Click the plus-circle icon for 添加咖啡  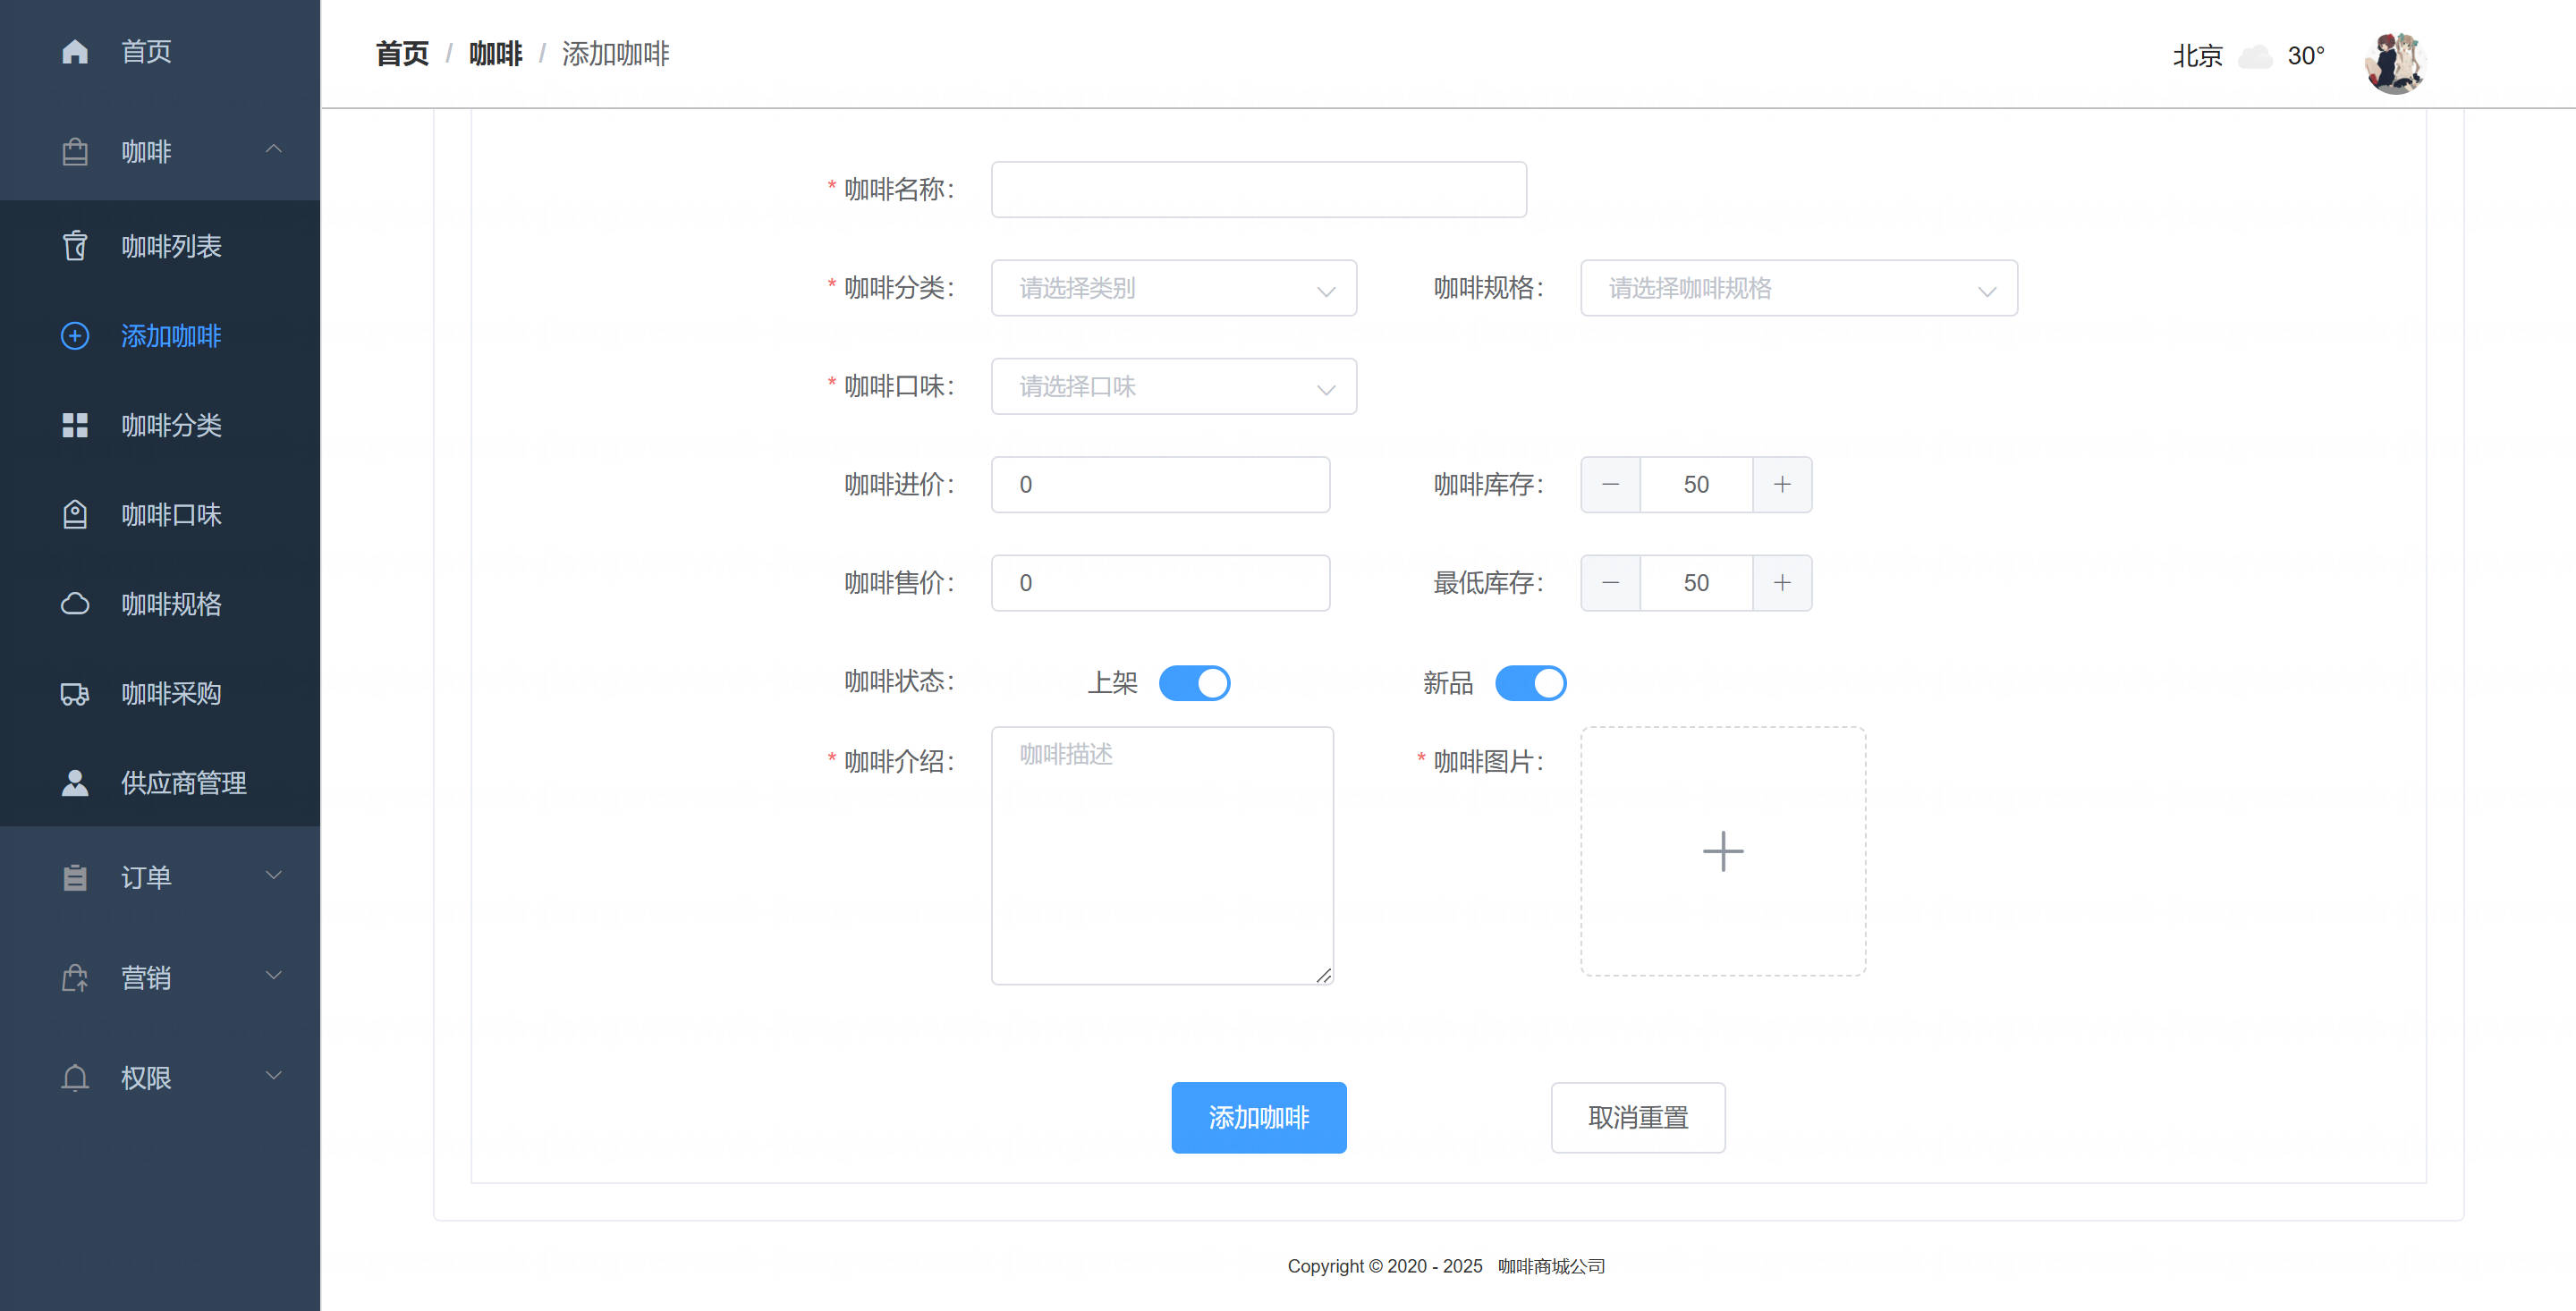point(75,336)
